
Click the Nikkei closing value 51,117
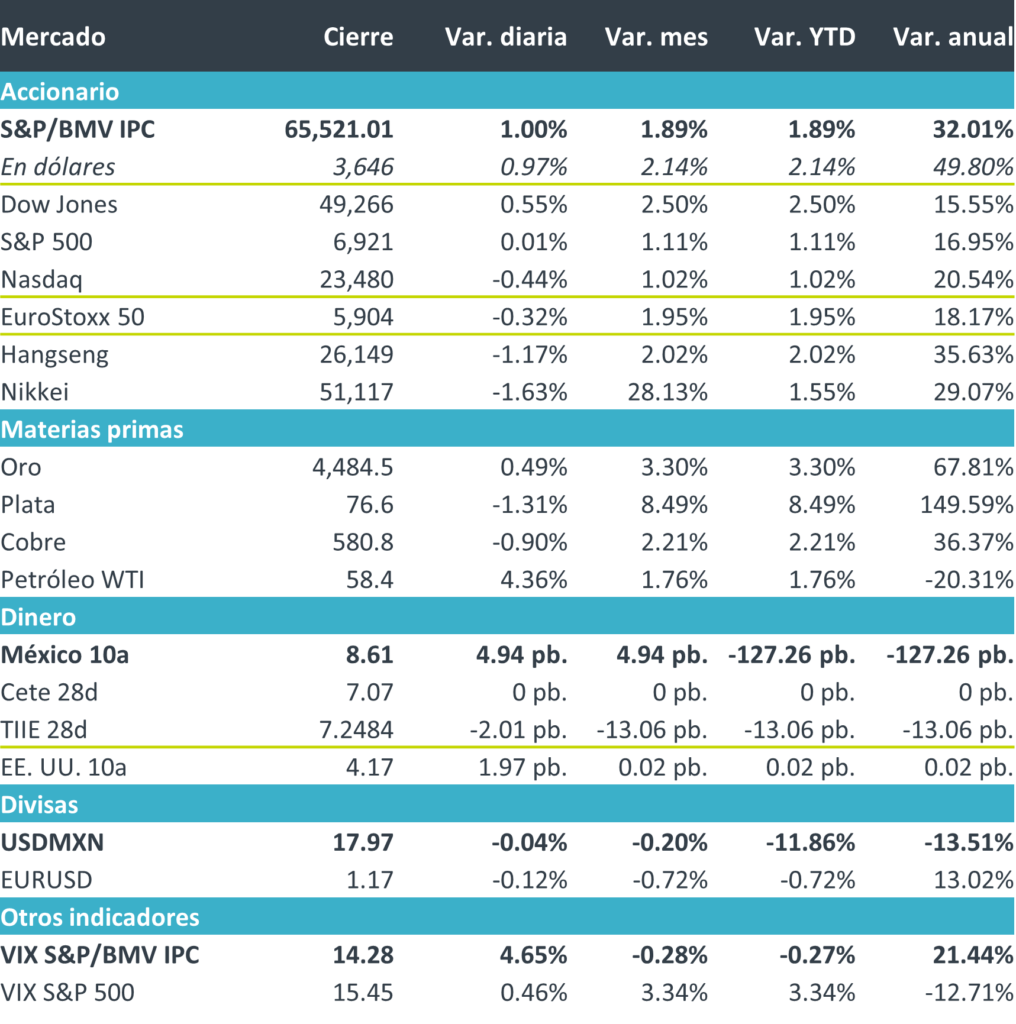(357, 392)
